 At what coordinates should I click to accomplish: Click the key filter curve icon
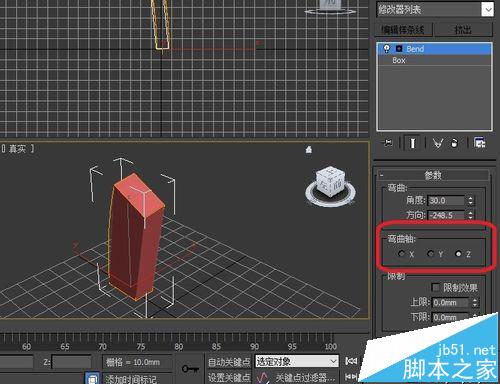(x=262, y=377)
